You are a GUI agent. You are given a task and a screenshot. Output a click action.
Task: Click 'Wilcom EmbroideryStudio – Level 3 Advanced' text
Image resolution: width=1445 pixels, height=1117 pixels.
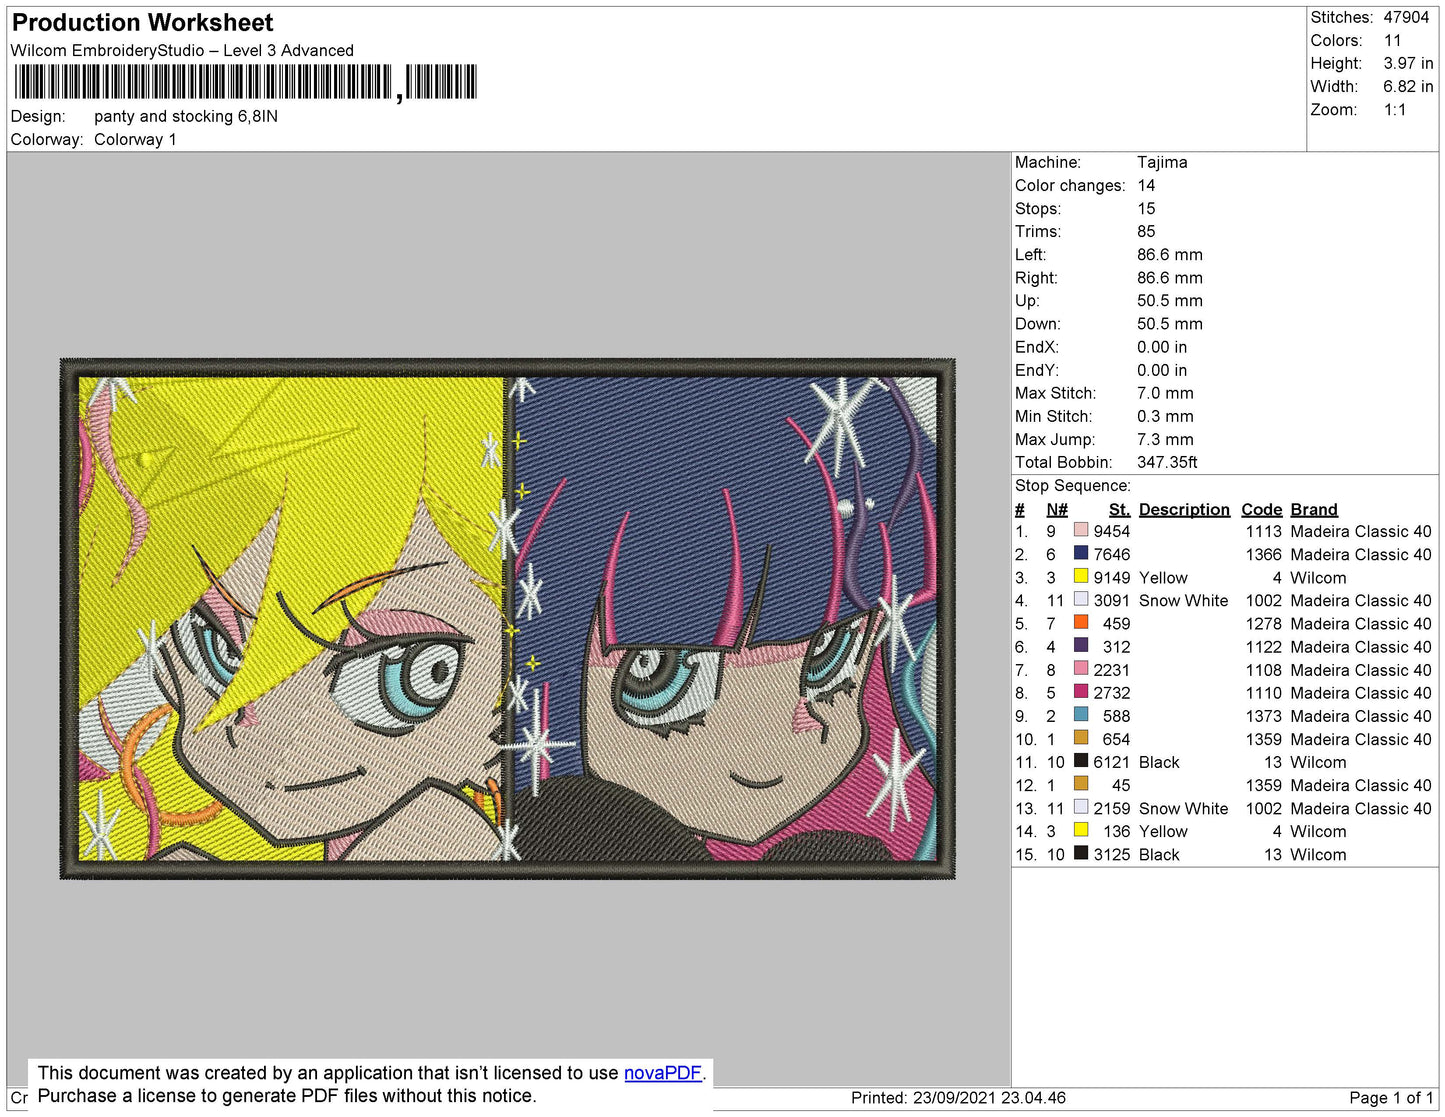pos(182,50)
